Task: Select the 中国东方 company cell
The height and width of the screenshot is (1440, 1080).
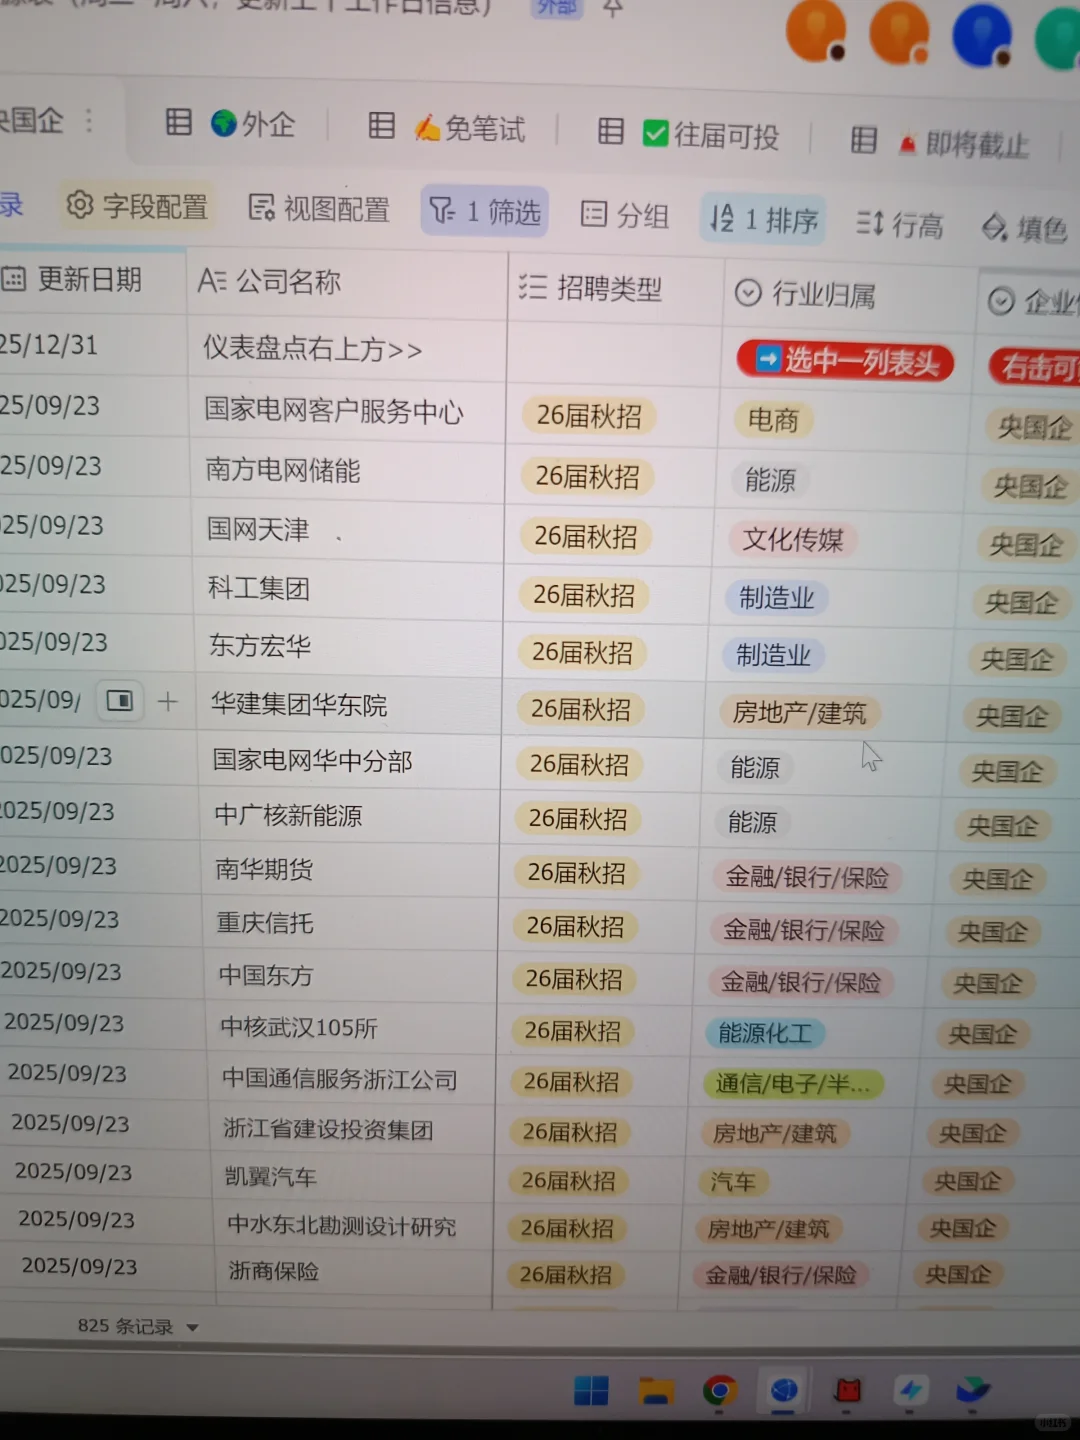Action: [352, 975]
